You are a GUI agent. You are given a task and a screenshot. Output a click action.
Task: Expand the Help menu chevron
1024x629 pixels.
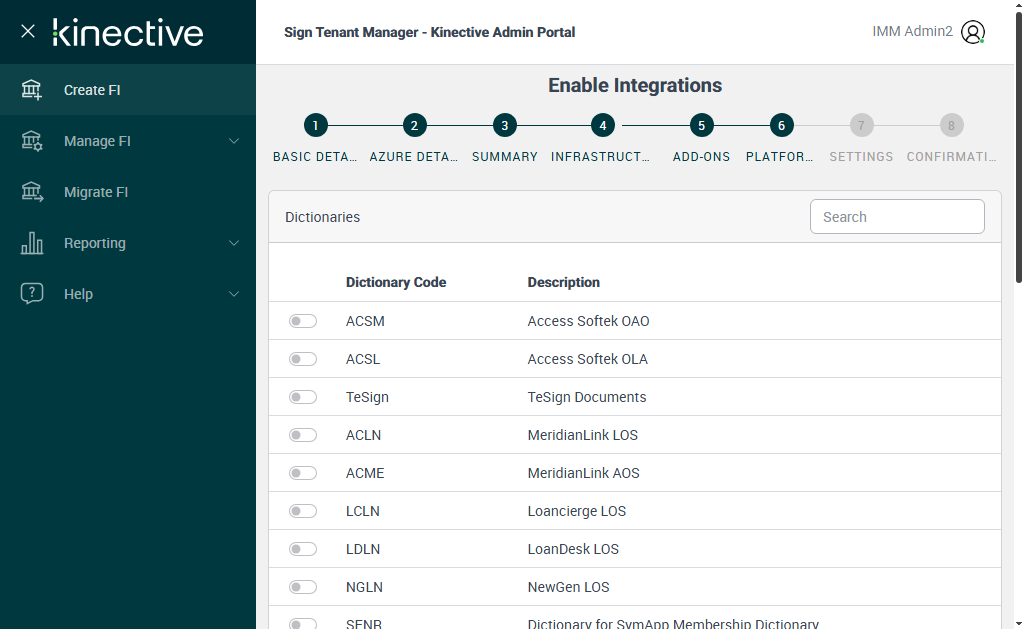[234, 294]
